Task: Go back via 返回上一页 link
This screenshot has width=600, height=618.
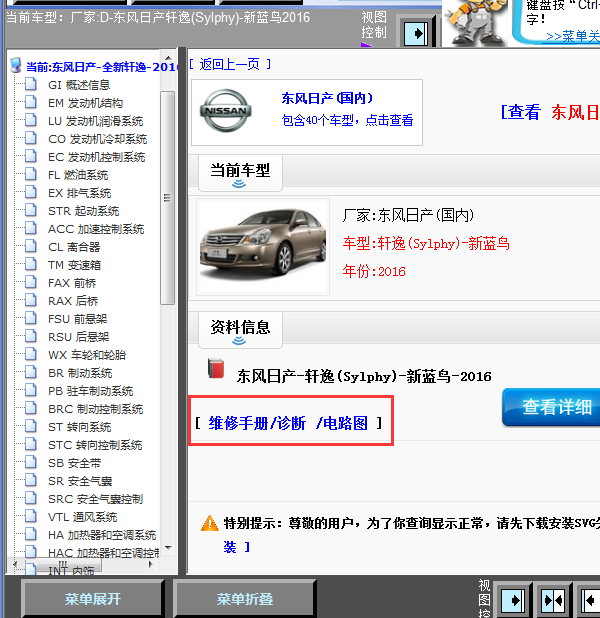Action: (230, 64)
